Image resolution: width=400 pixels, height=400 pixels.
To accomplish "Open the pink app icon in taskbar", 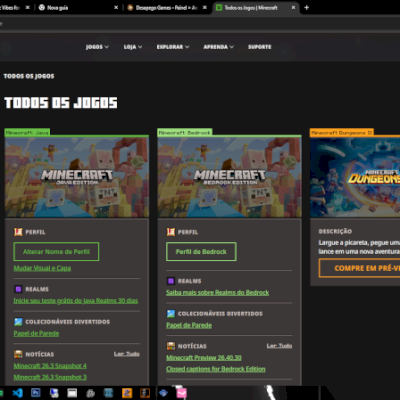I will [181, 393].
